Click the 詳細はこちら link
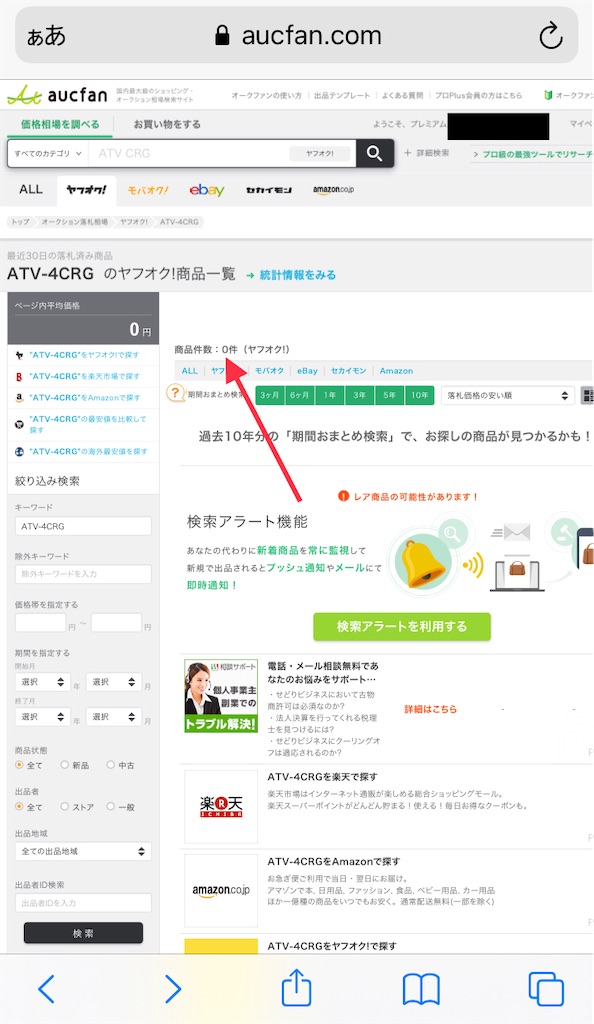Screen dimensions: 594x1024 point(430,709)
